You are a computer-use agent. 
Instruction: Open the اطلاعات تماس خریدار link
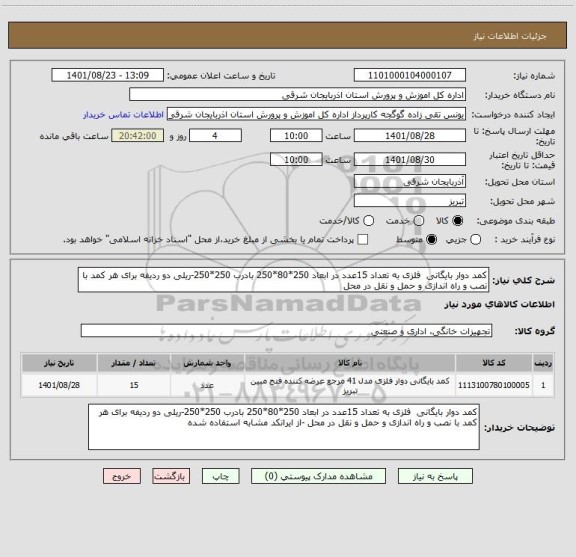tap(123, 115)
